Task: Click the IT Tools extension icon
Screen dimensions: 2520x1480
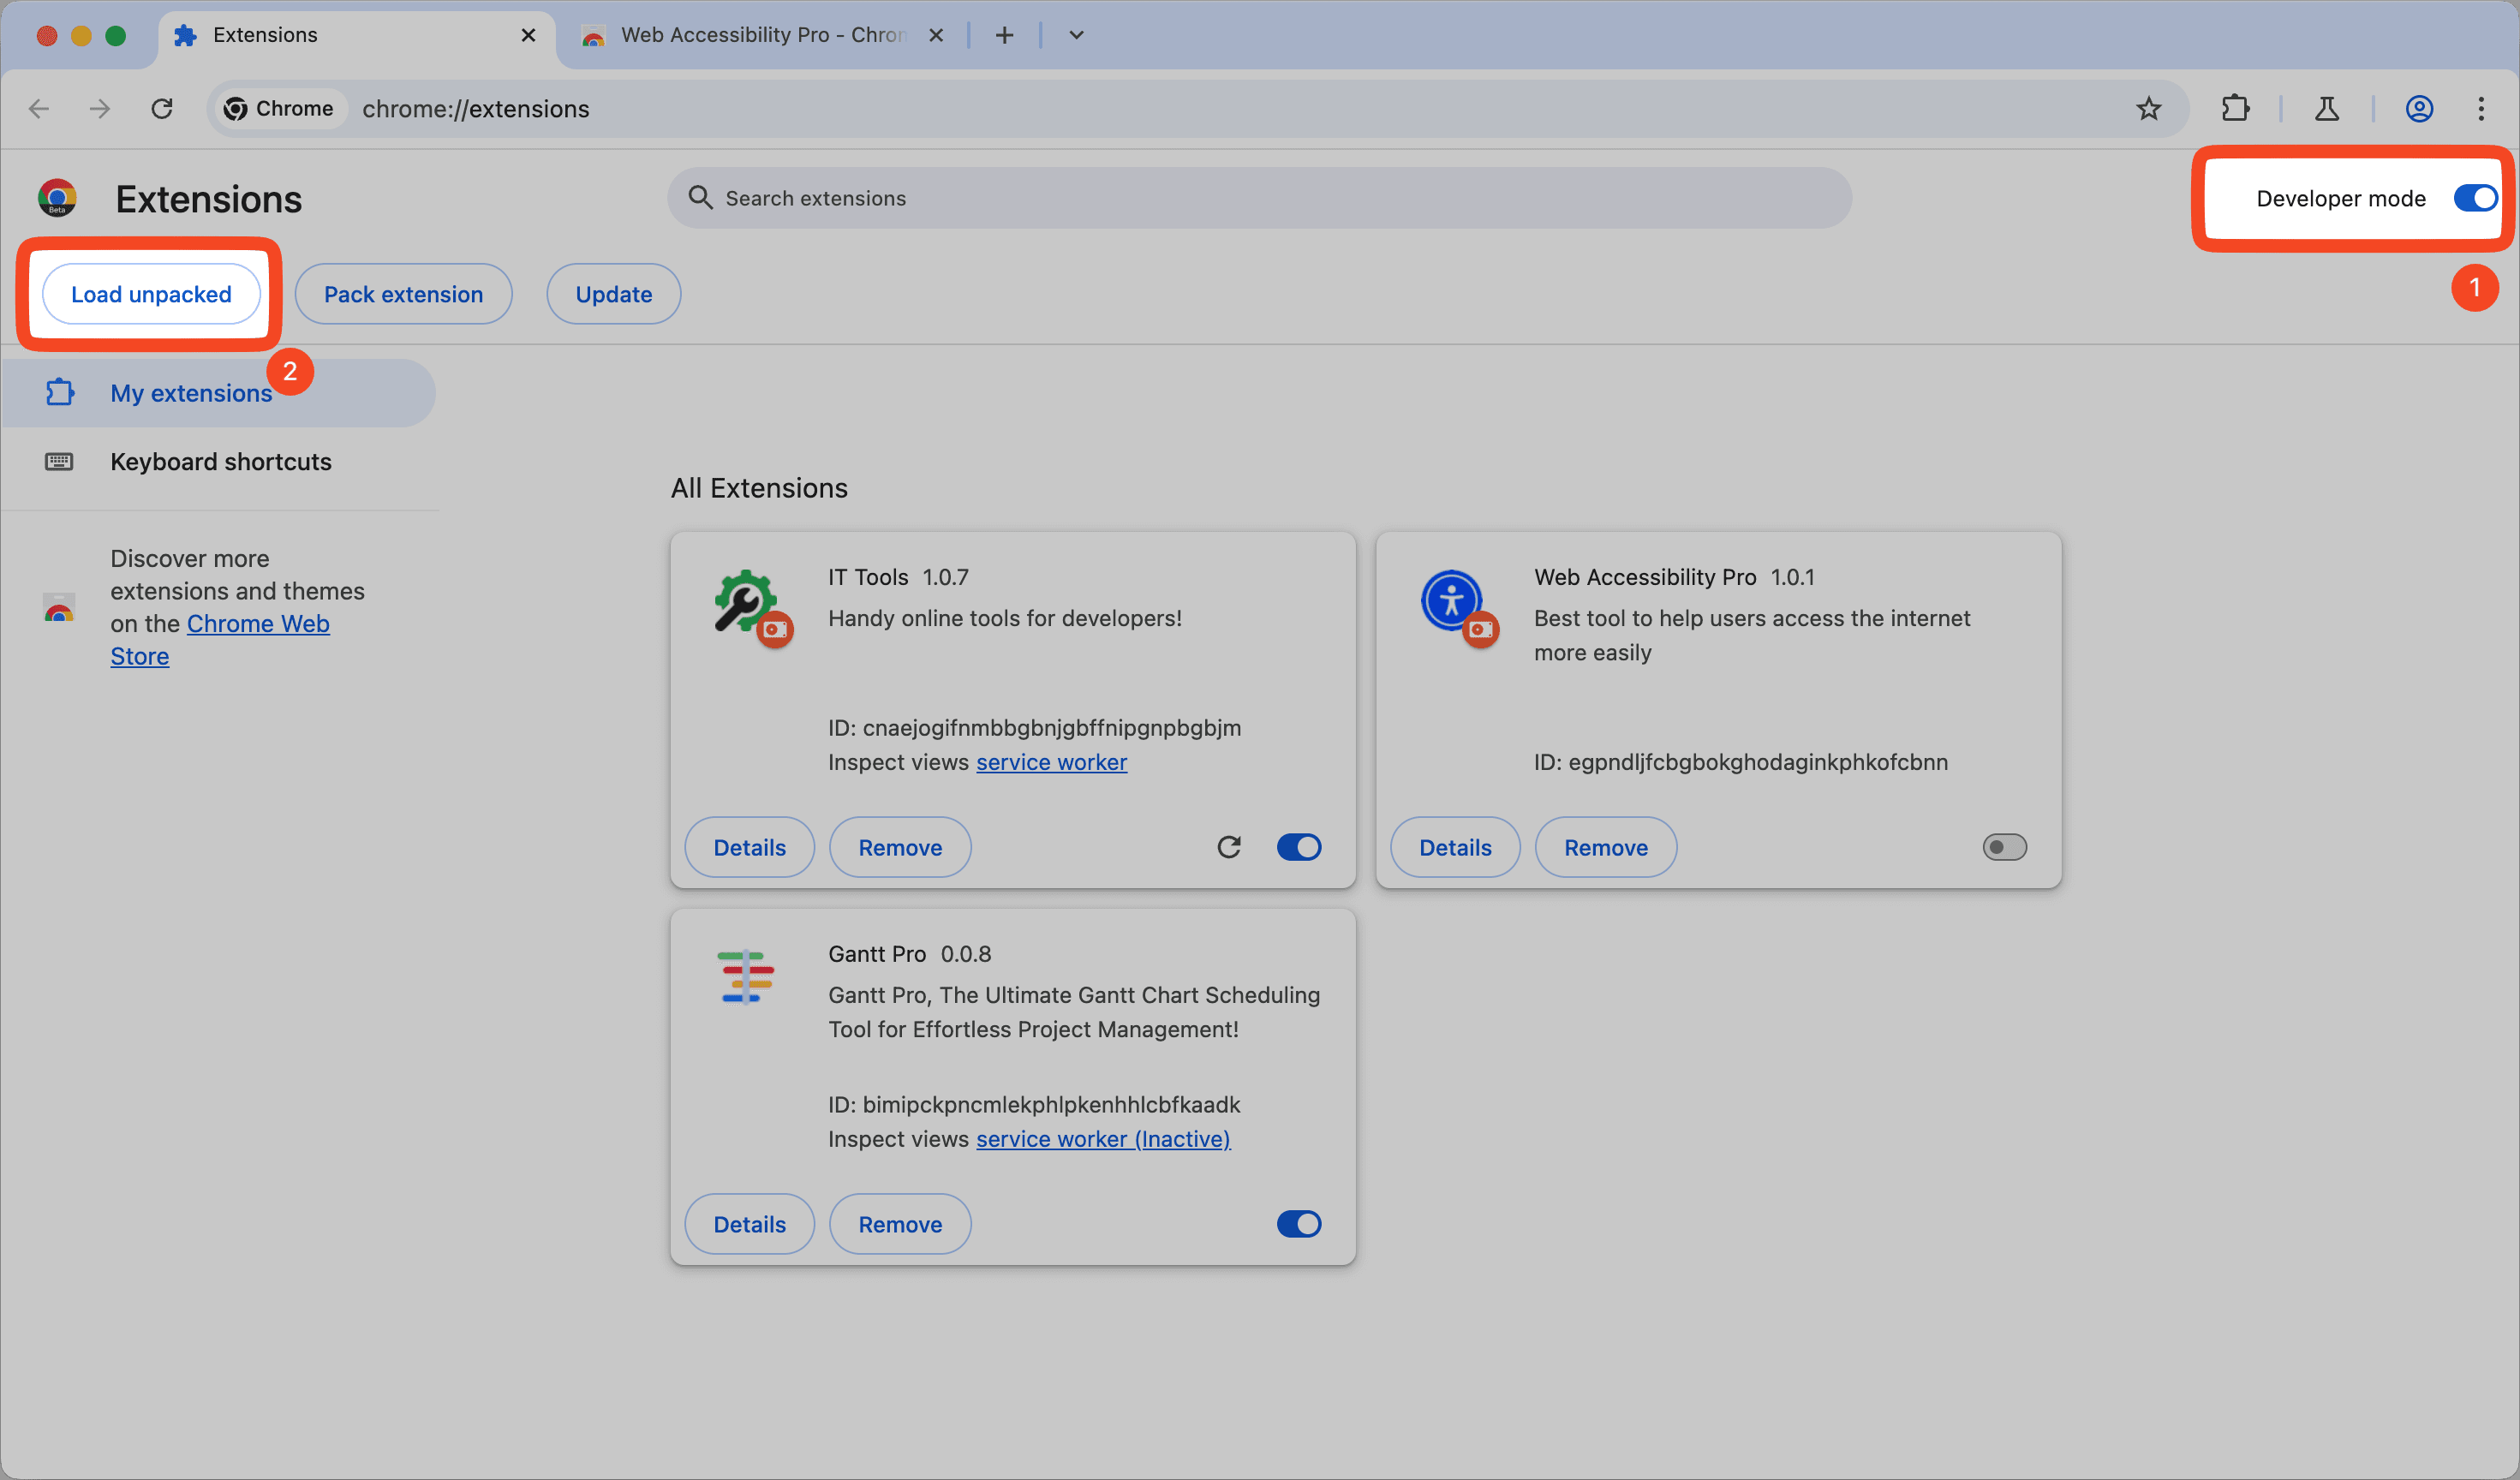Action: (x=746, y=602)
